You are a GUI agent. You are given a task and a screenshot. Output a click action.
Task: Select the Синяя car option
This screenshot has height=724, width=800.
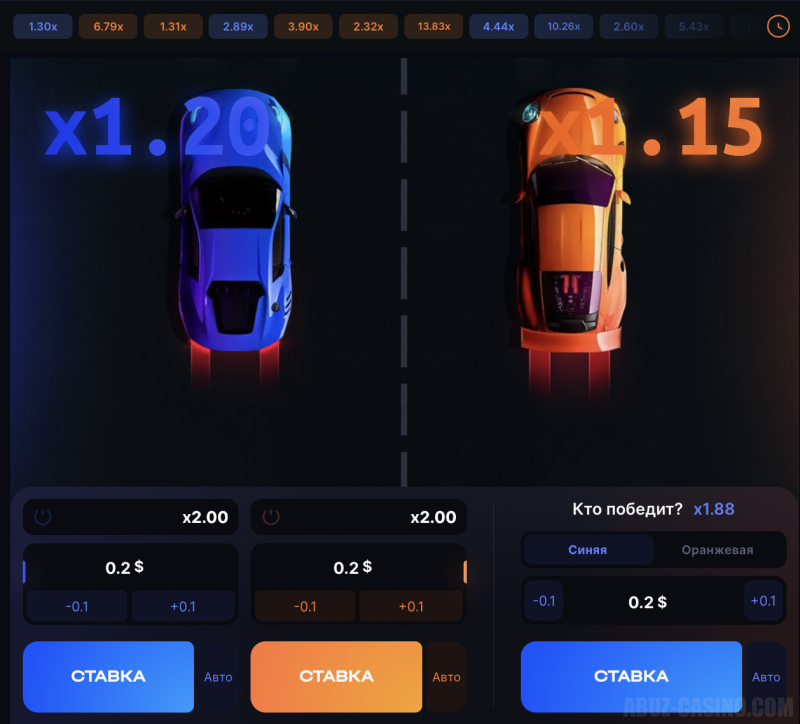[x=588, y=550]
